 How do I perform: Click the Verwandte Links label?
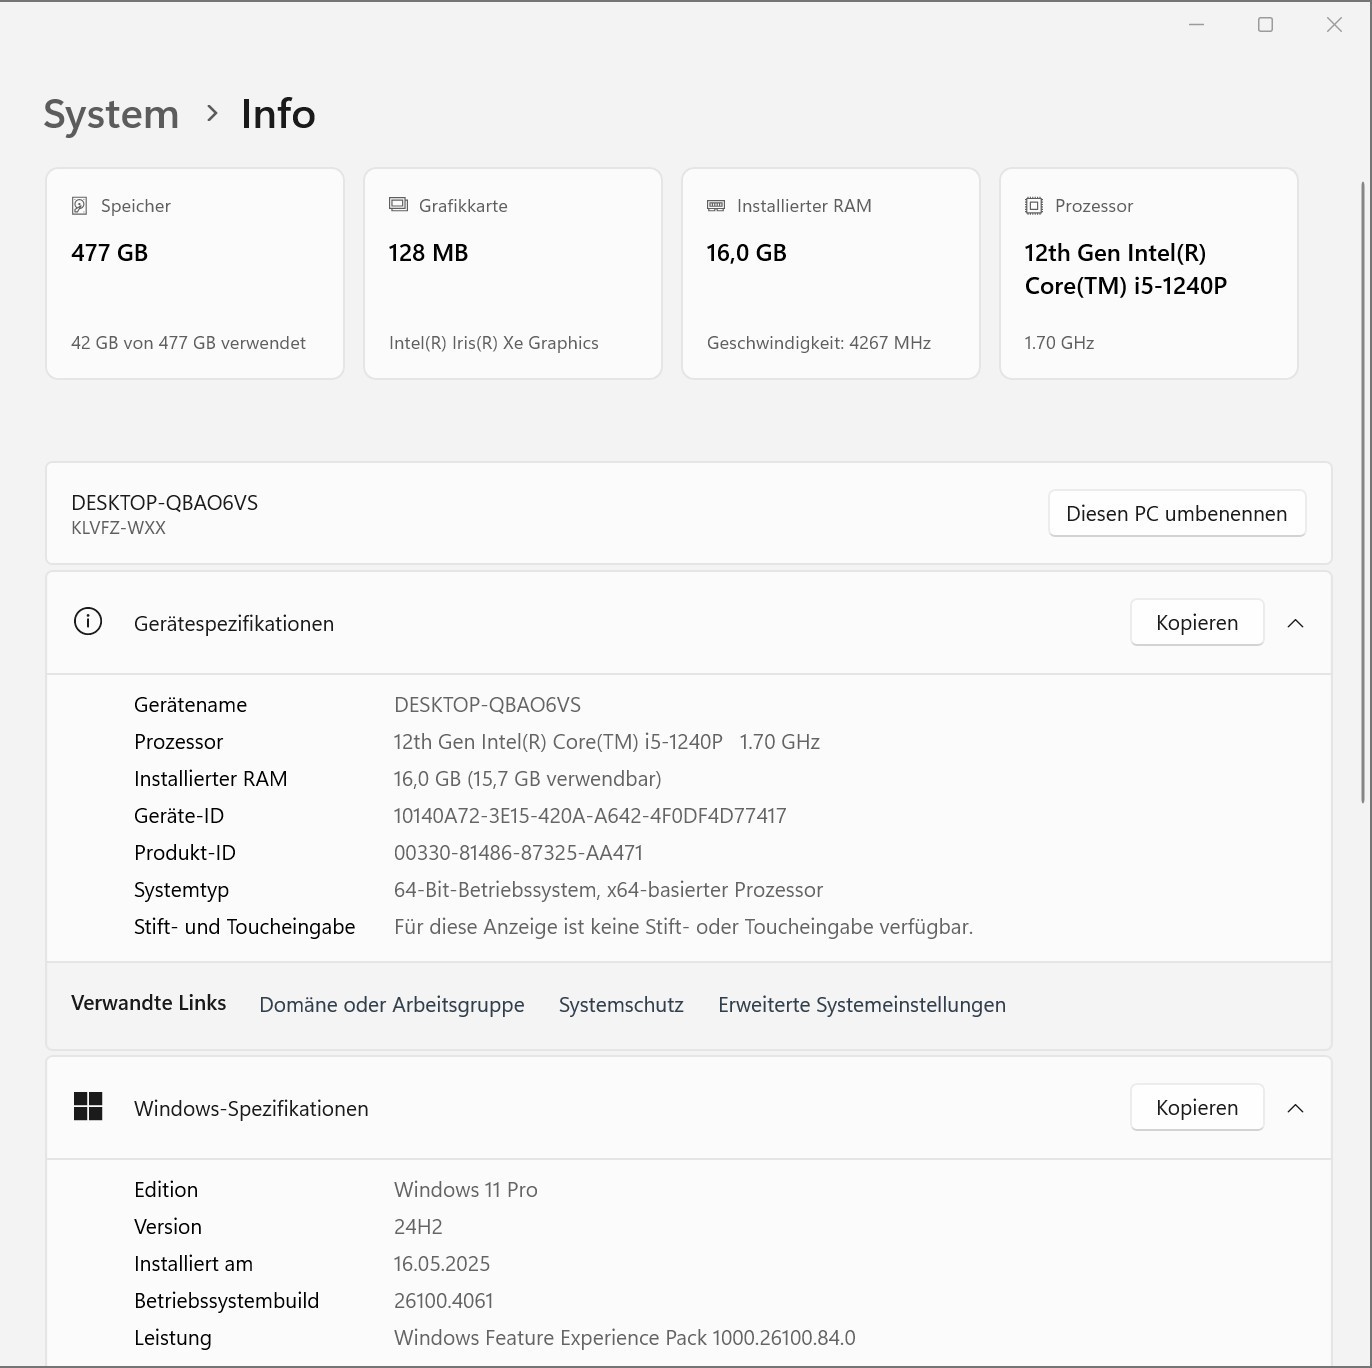pos(149,1003)
